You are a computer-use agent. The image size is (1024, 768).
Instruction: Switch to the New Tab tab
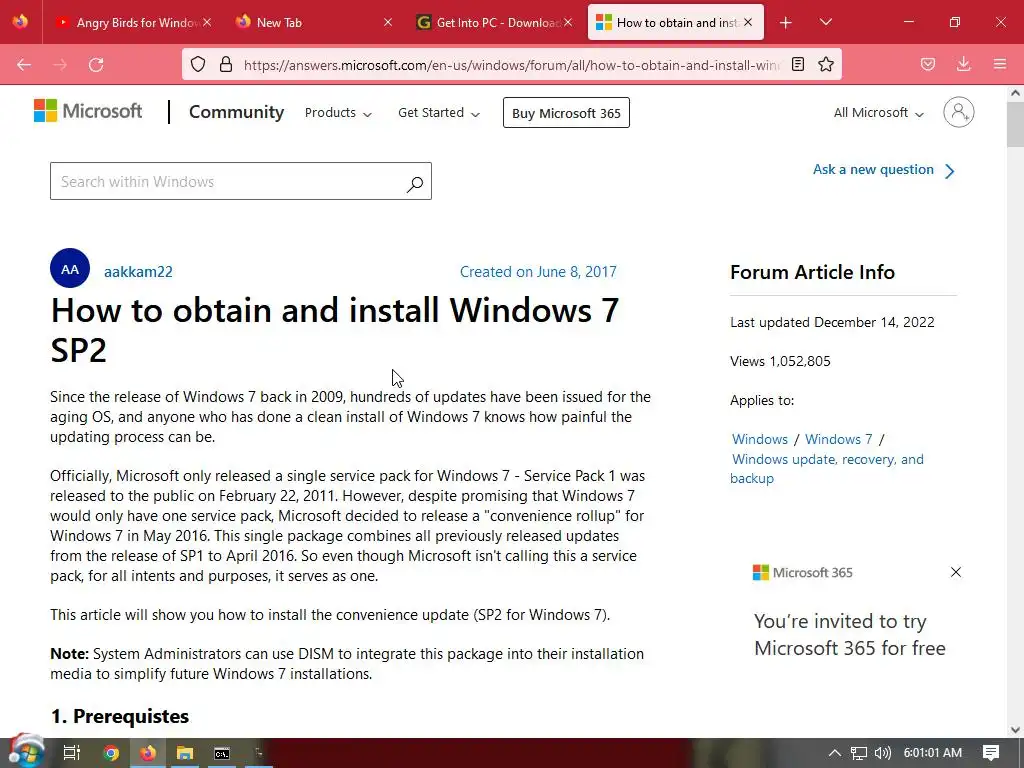(312, 22)
